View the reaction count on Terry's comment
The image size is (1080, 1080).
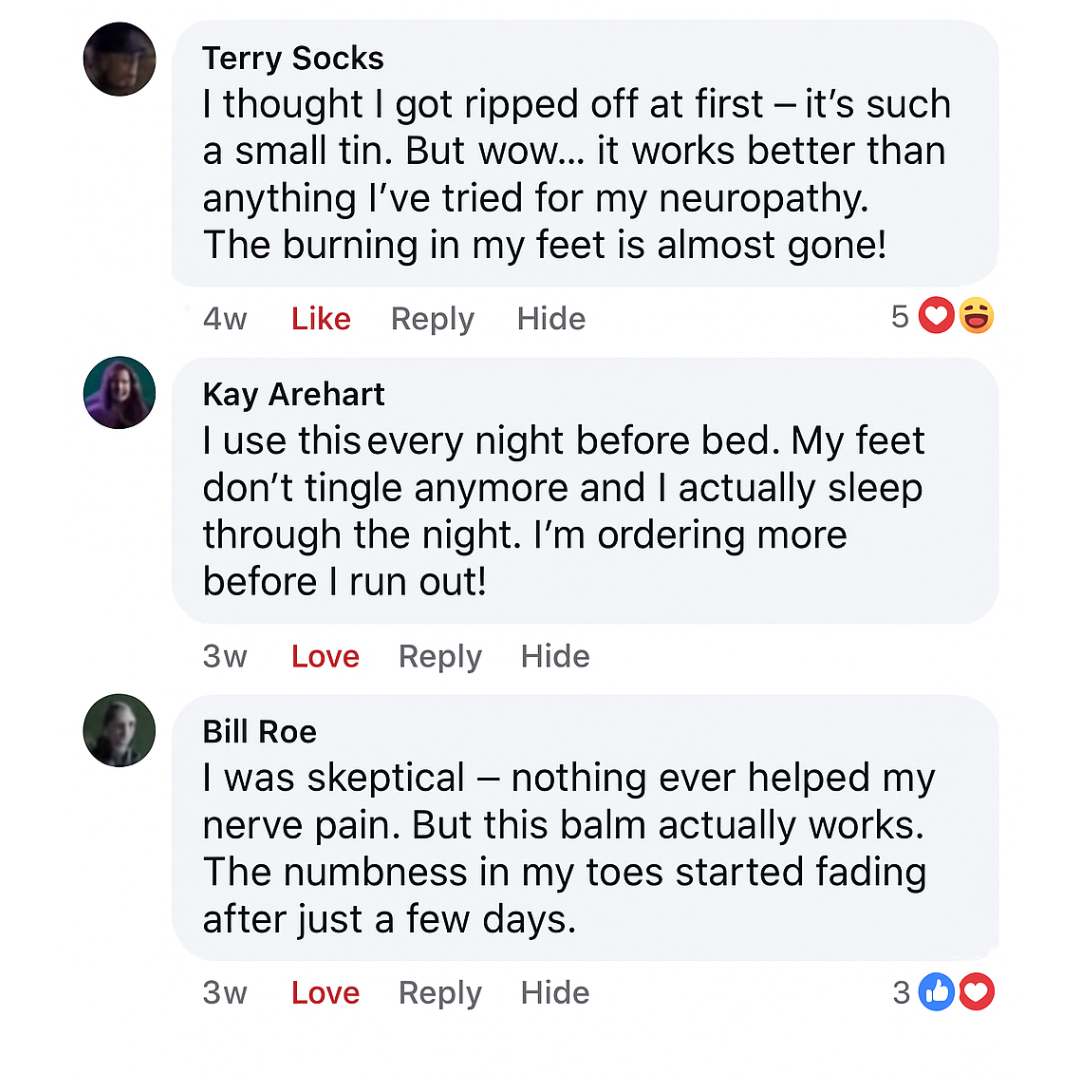pyautogui.click(x=900, y=318)
